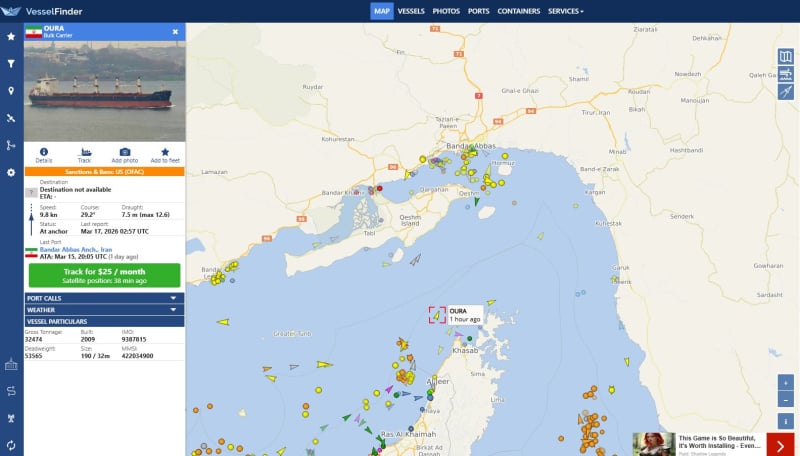Open the vessel filter funnel icon
The width and height of the screenshot is (800, 456).
pos(11,64)
